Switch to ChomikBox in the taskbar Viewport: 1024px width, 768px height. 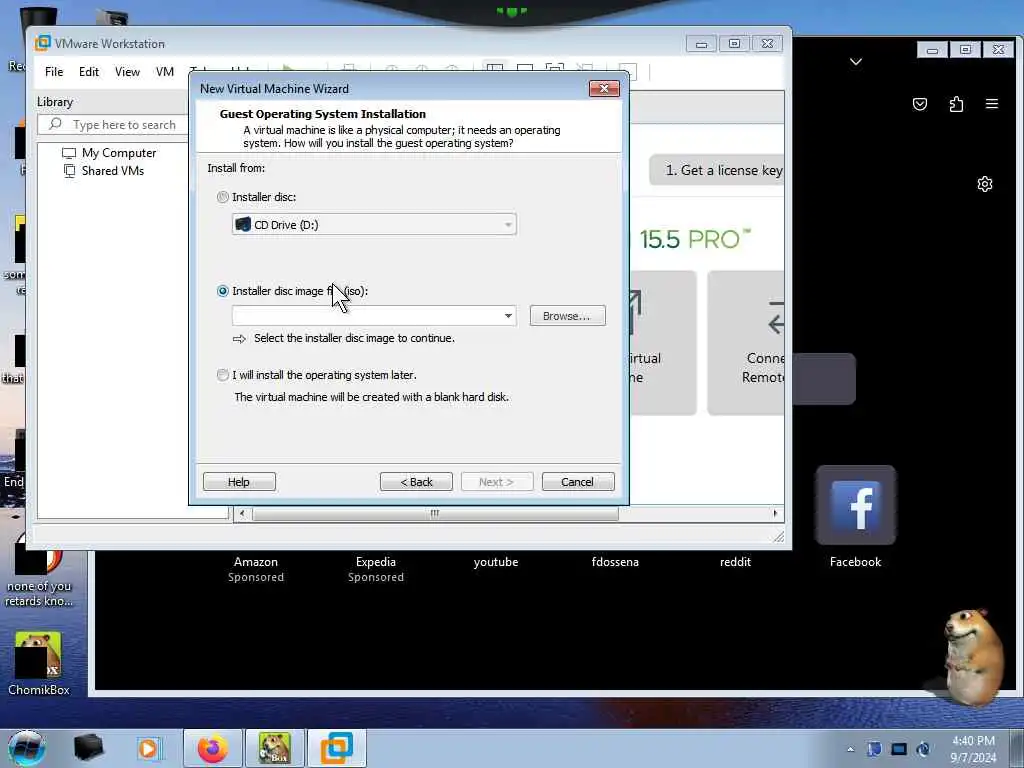click(274, 748)
